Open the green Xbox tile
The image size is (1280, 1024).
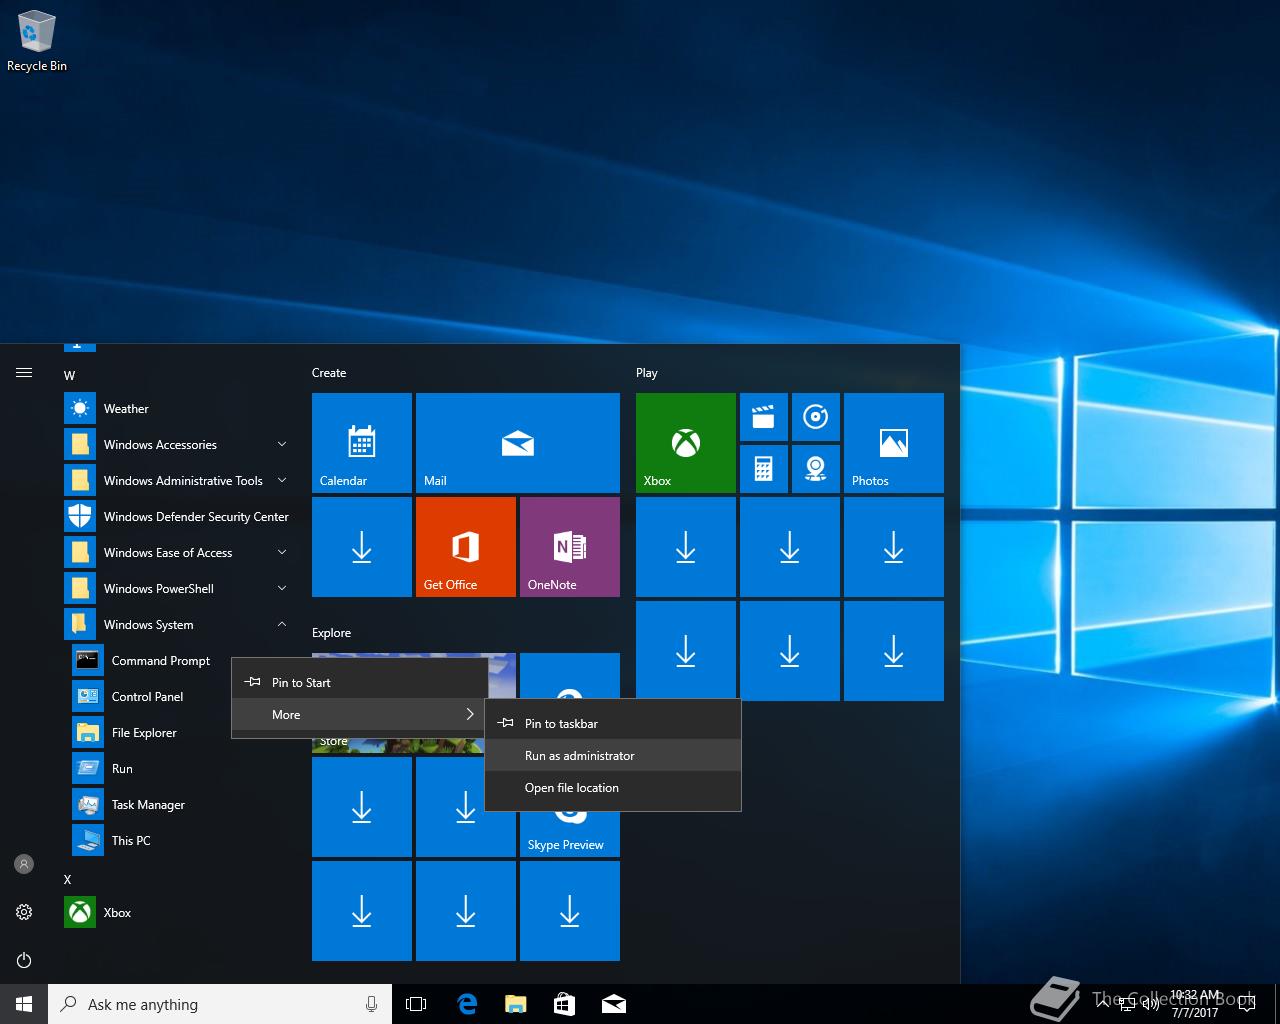coord(686,442)
